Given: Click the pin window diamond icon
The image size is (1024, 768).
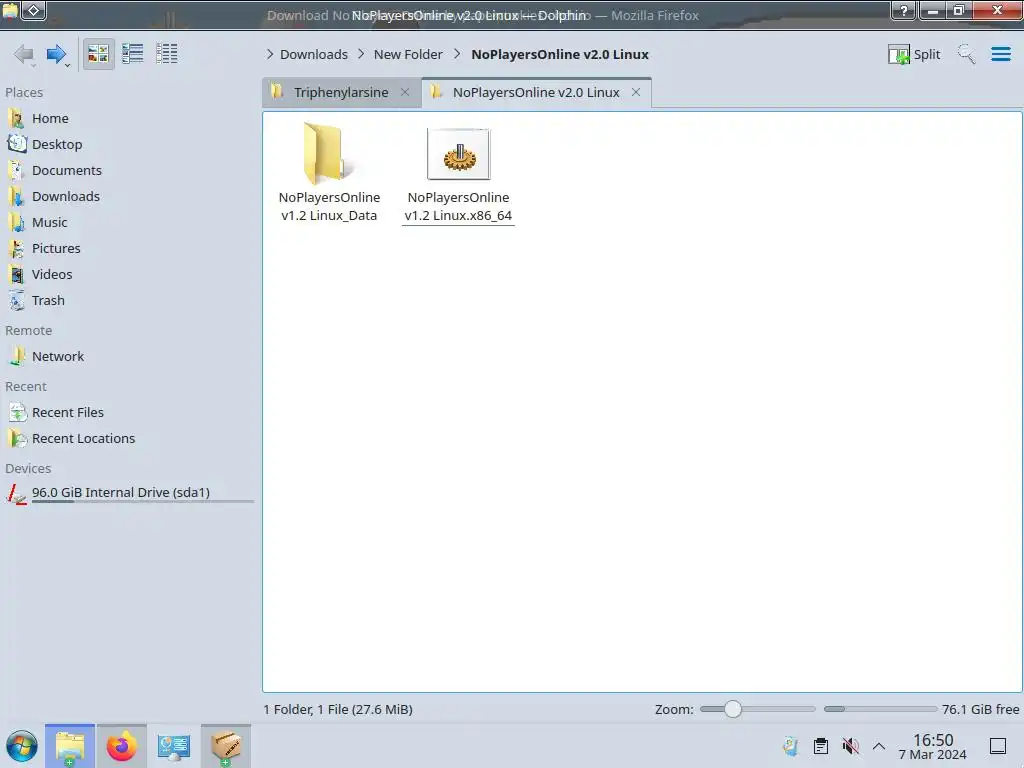Looking at the screenshot, I should pyautogui.click(x=33, y=10).
